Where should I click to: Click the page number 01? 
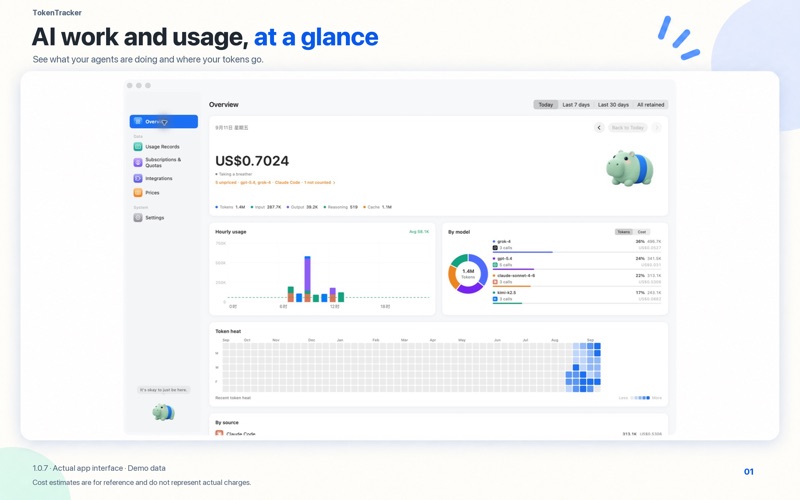pos(748,472)
